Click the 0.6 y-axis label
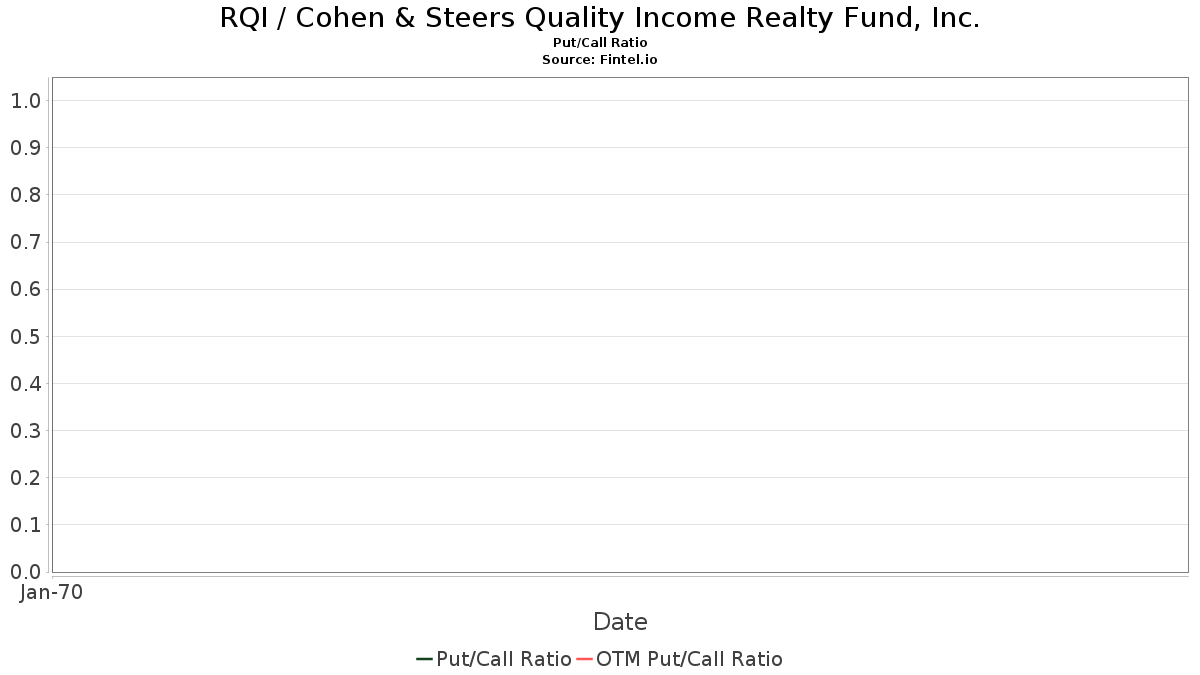This screenshot has width=1200, height=675. point(26,289)
